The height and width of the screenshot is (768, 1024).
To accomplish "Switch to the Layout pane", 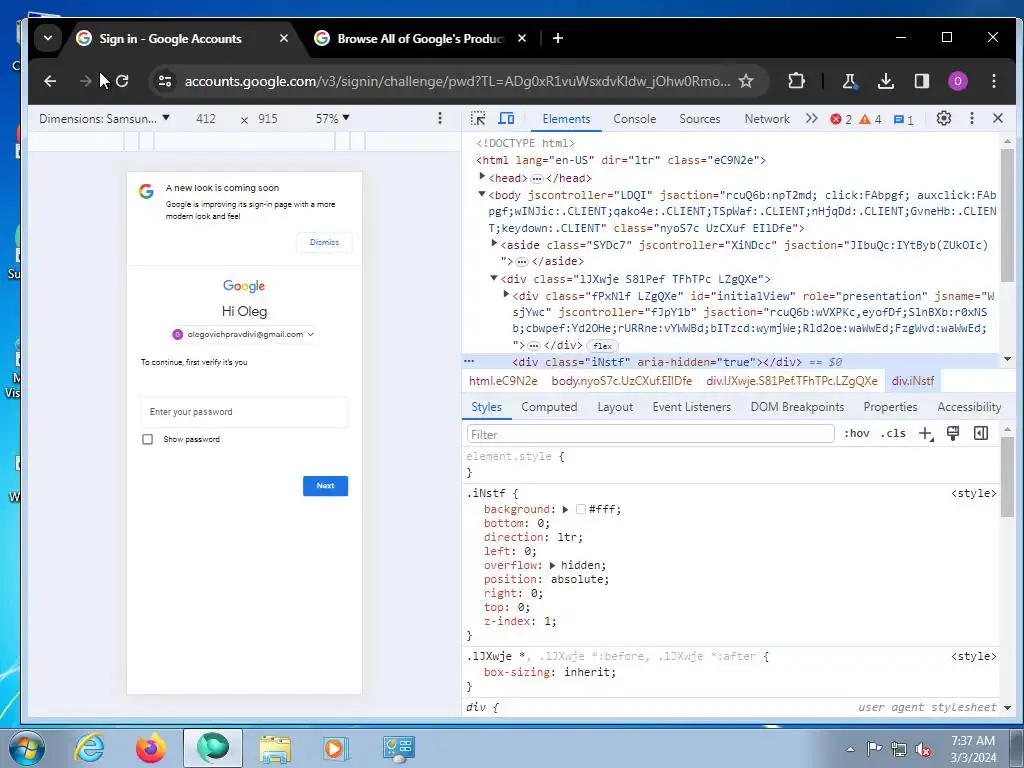I will [615, 407].
